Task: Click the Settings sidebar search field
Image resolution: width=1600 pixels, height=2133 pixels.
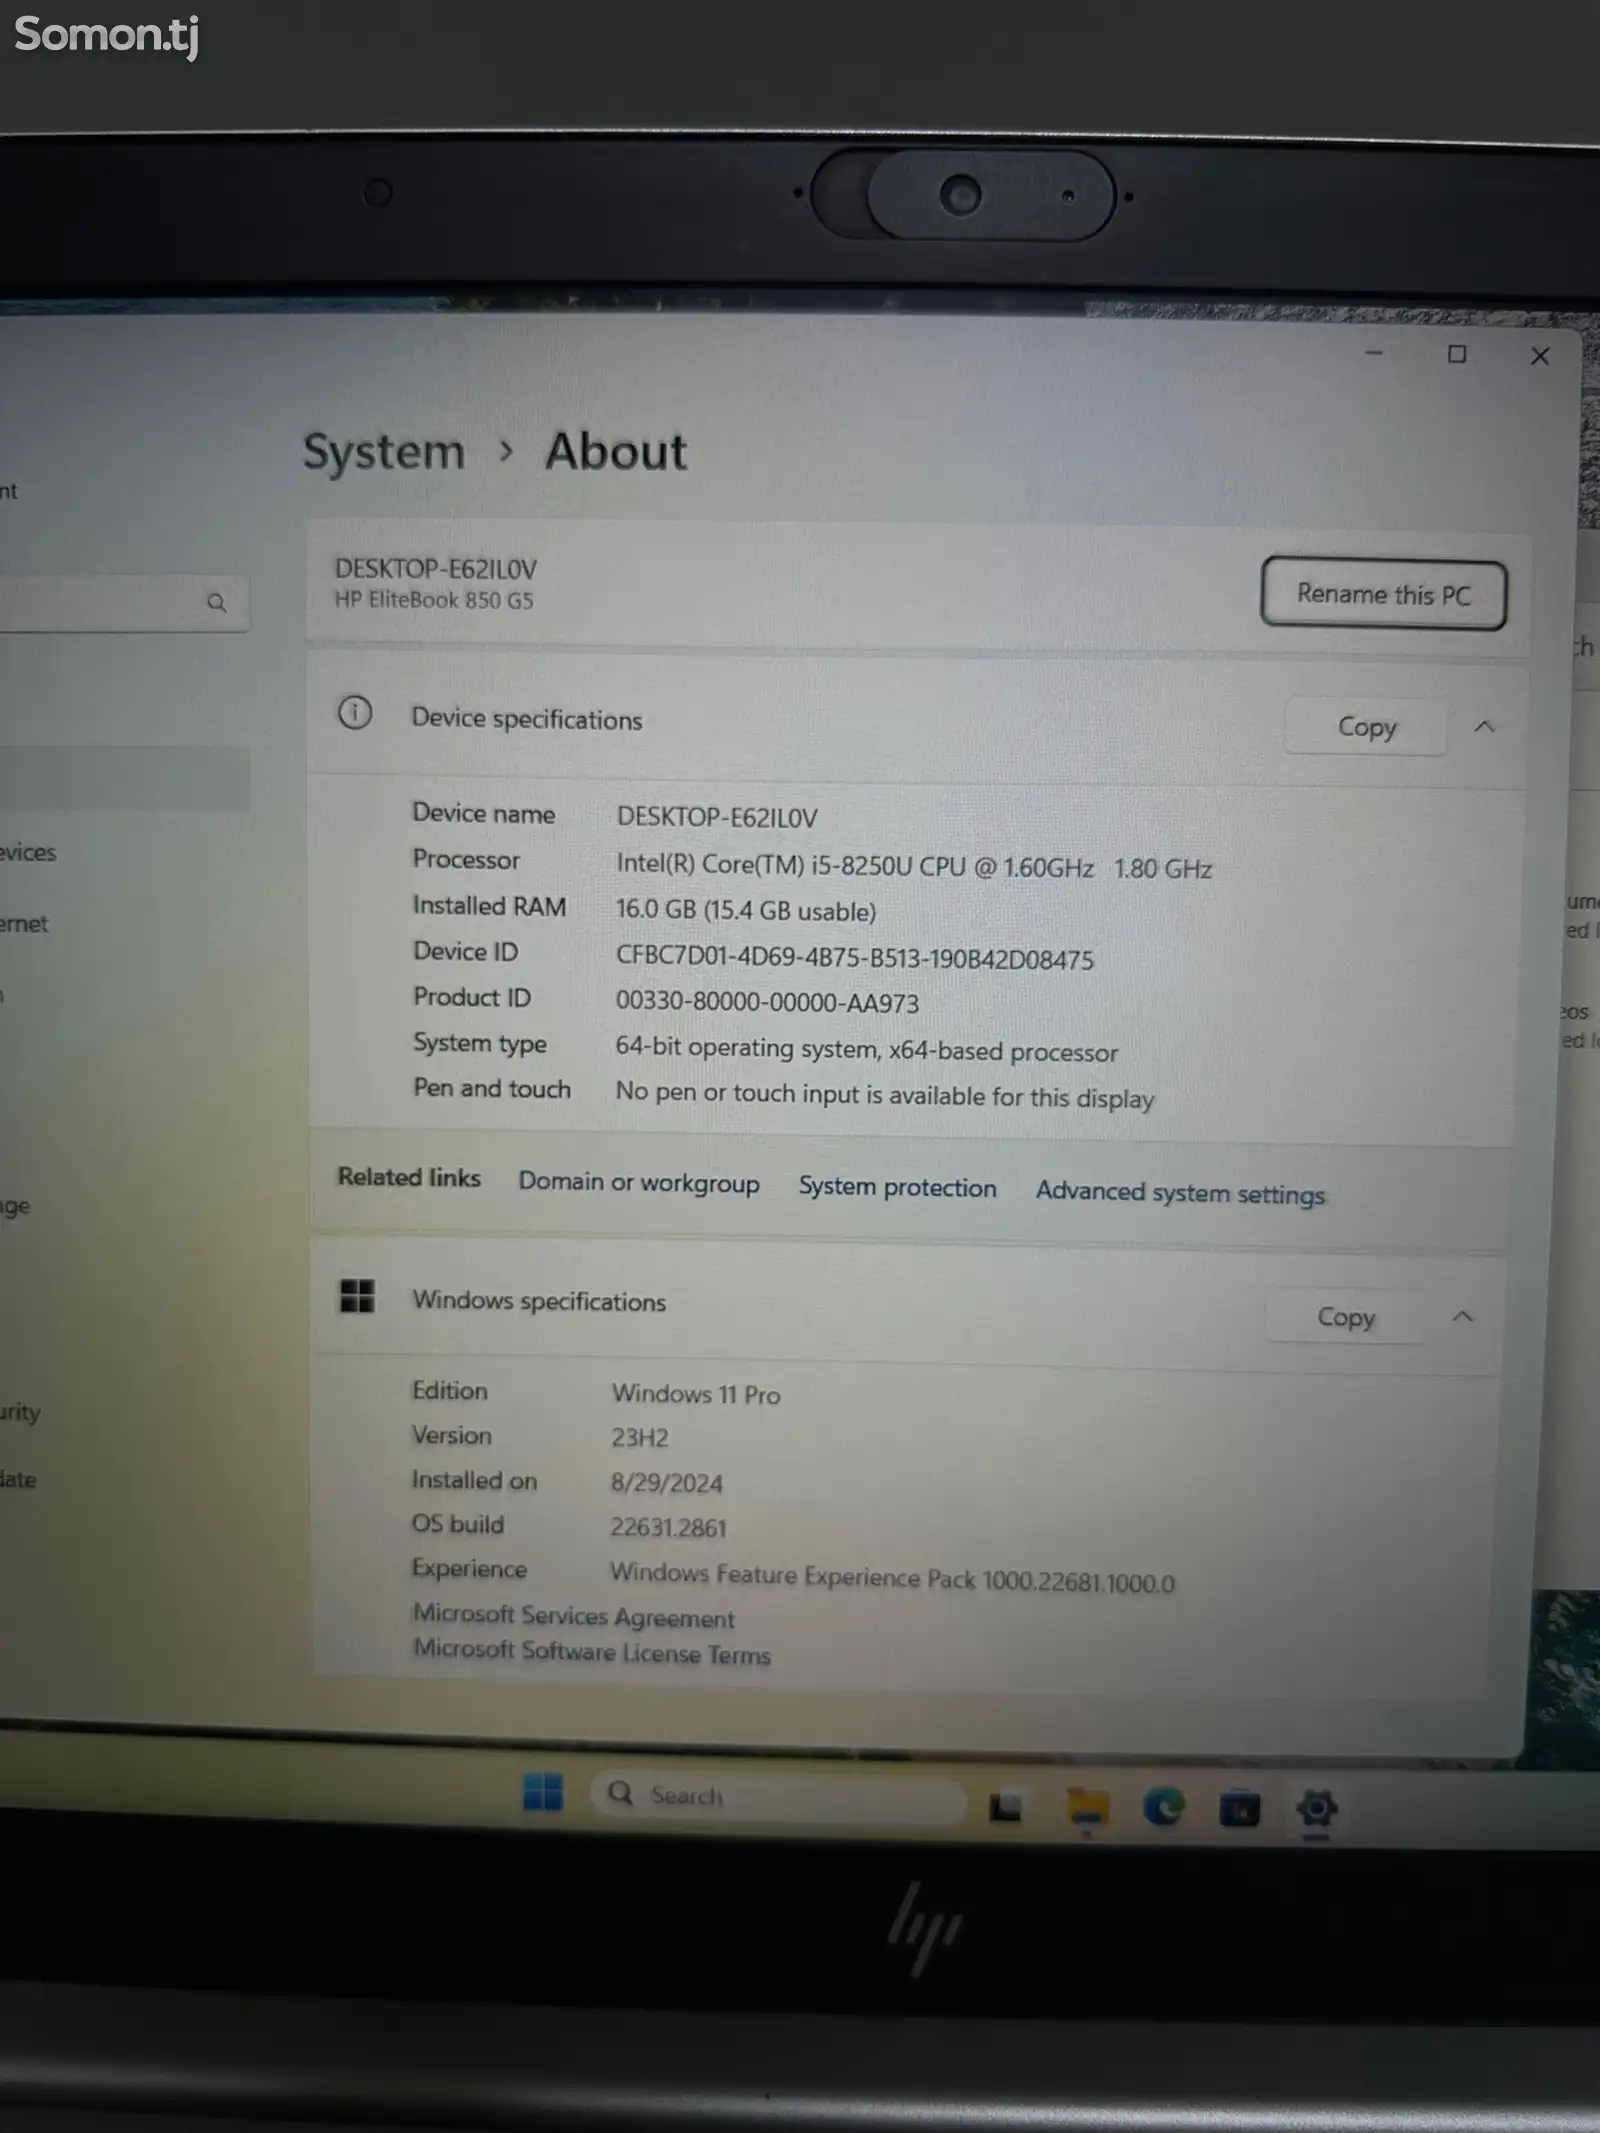Action: click(x=124, y=602)
